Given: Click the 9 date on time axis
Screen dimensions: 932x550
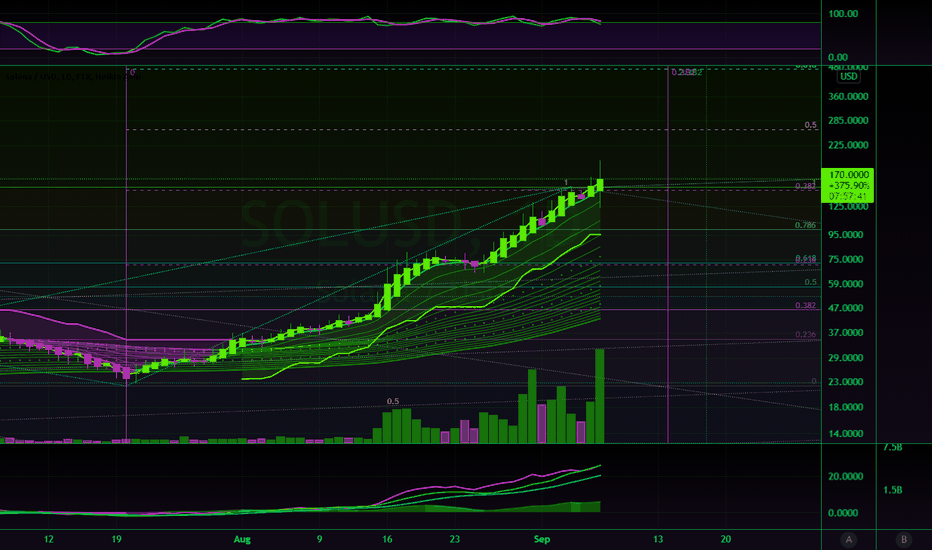Looking at the screenshot, I should [x=319, y=539].
